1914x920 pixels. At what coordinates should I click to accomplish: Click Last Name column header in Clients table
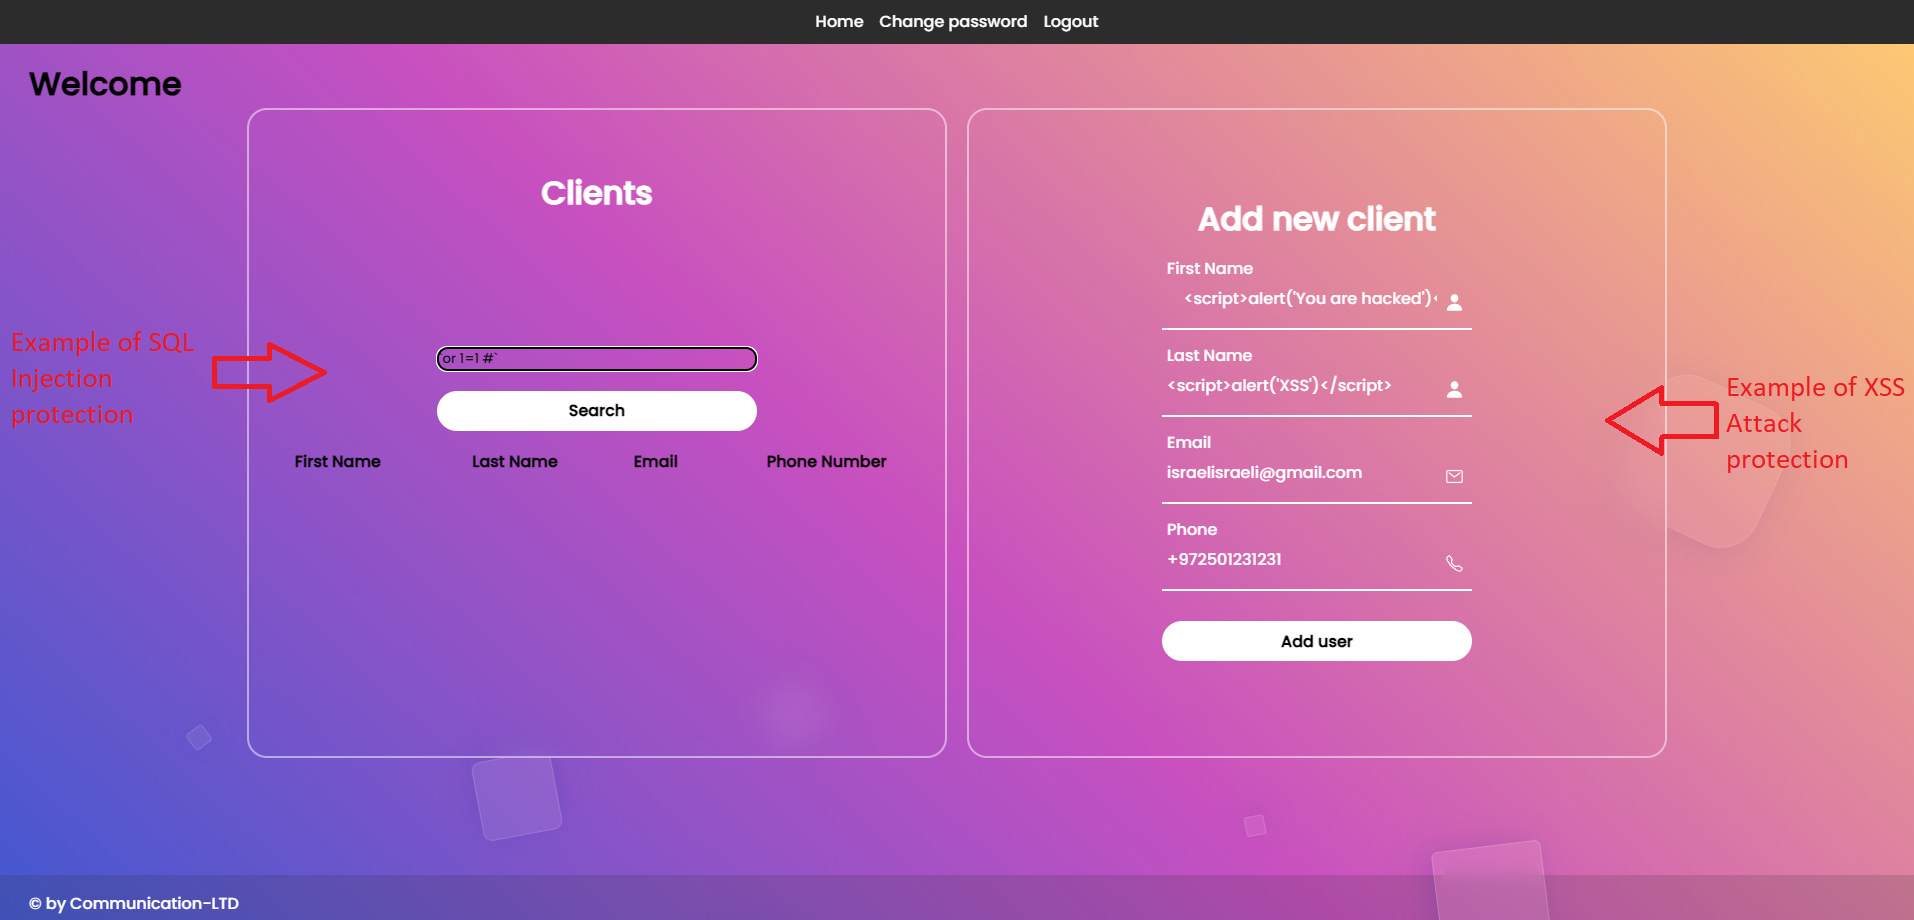[x=515, y=462]
